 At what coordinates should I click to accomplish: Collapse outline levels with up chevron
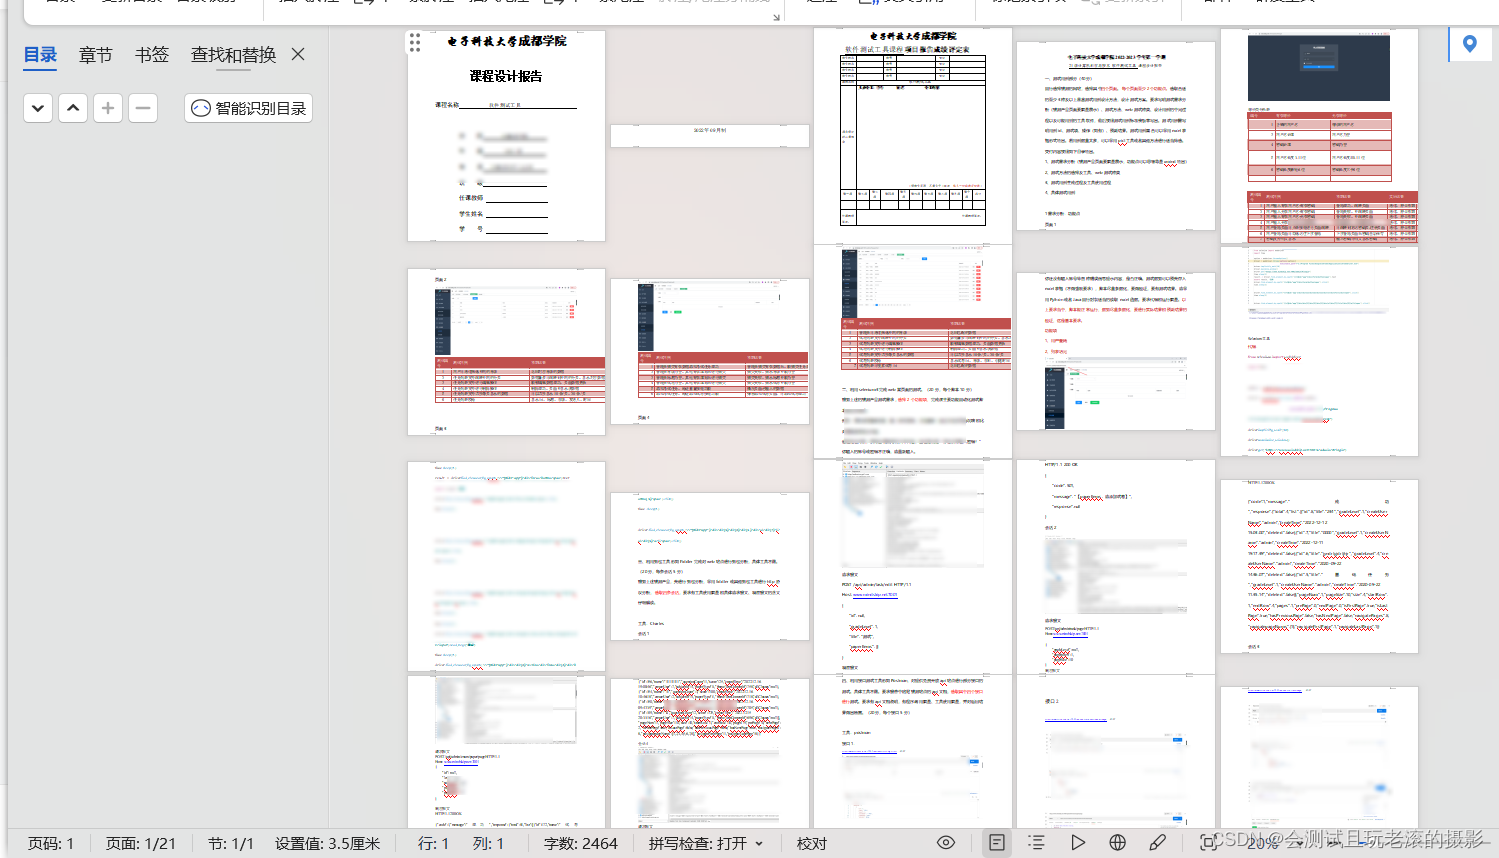73,108
